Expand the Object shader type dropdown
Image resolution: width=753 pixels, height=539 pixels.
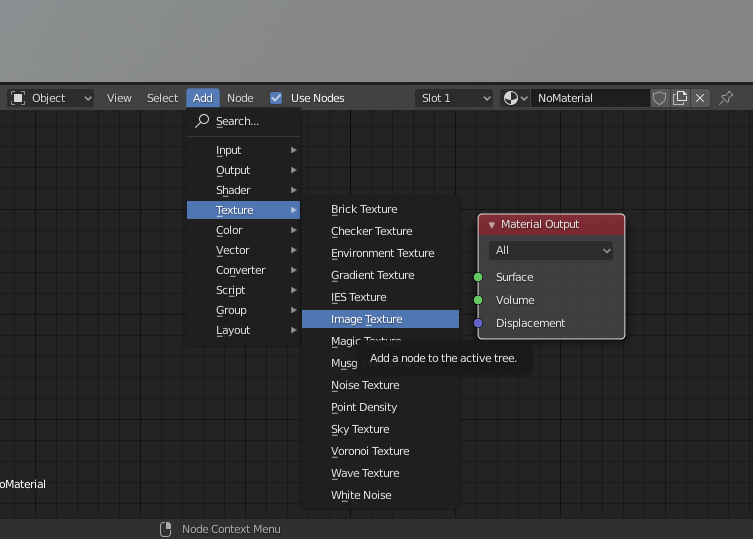coord(50,98)
